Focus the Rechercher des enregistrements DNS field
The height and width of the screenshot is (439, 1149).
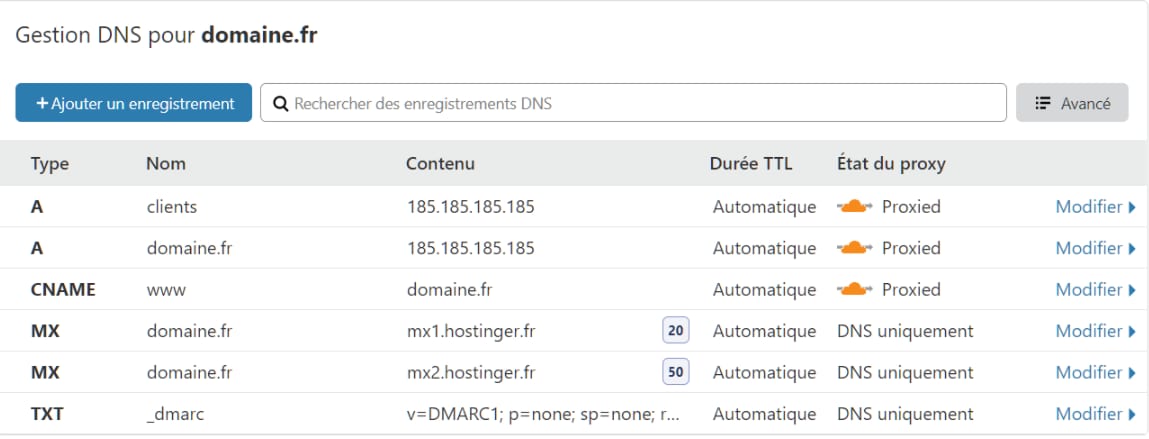[x=633, y=103]
